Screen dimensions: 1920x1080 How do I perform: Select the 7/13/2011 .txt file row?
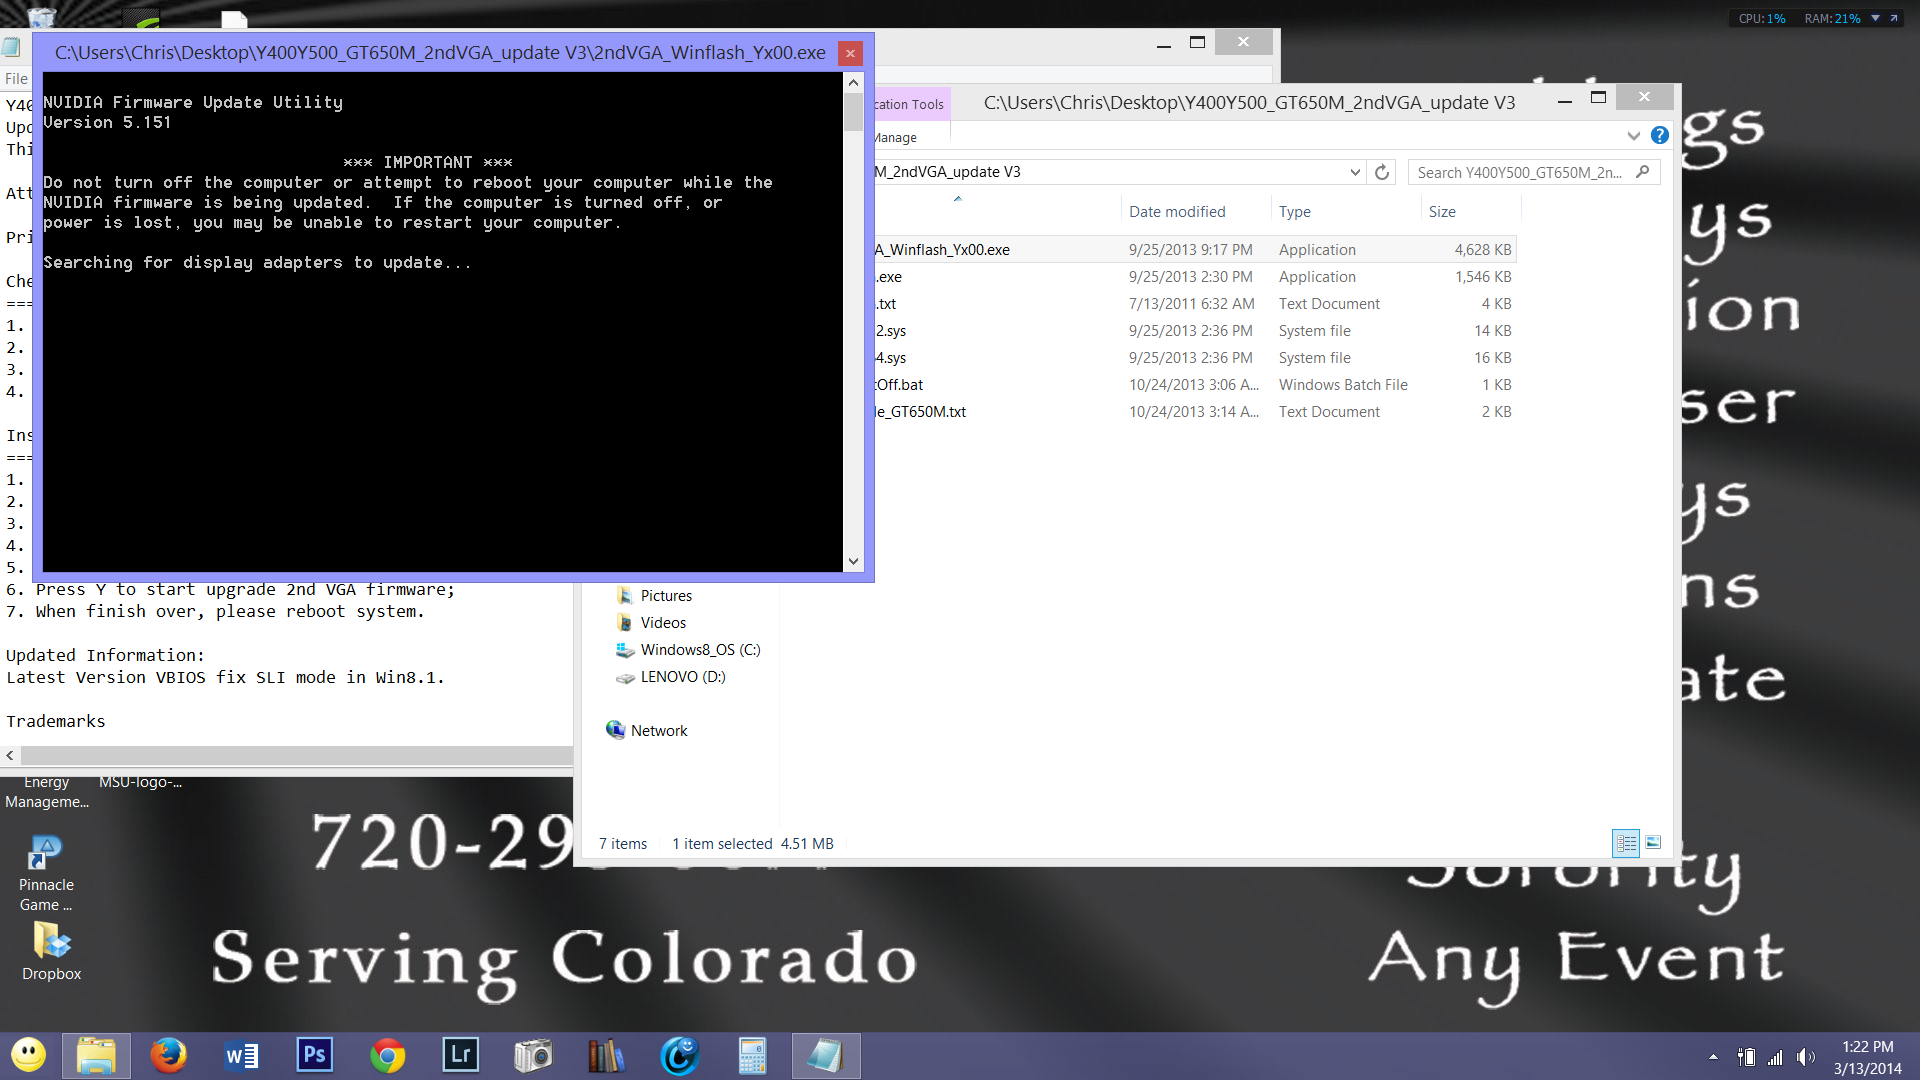pyautogui.click(x=1195, y=304)
